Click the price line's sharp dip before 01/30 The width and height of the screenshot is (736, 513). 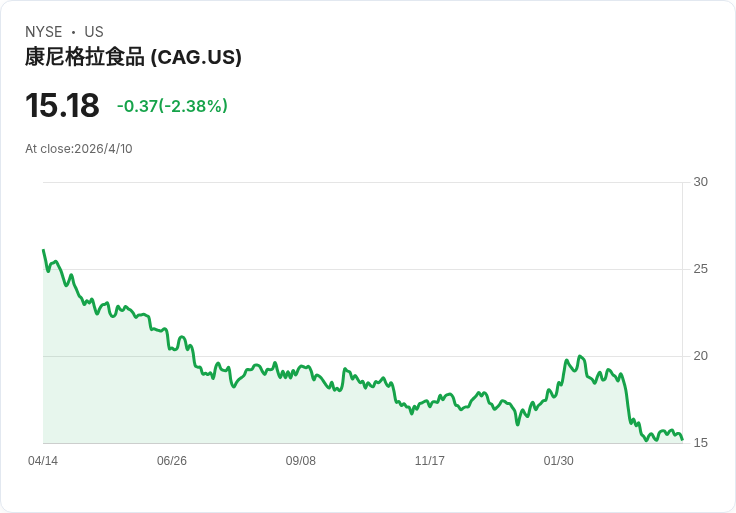(518, 424)
